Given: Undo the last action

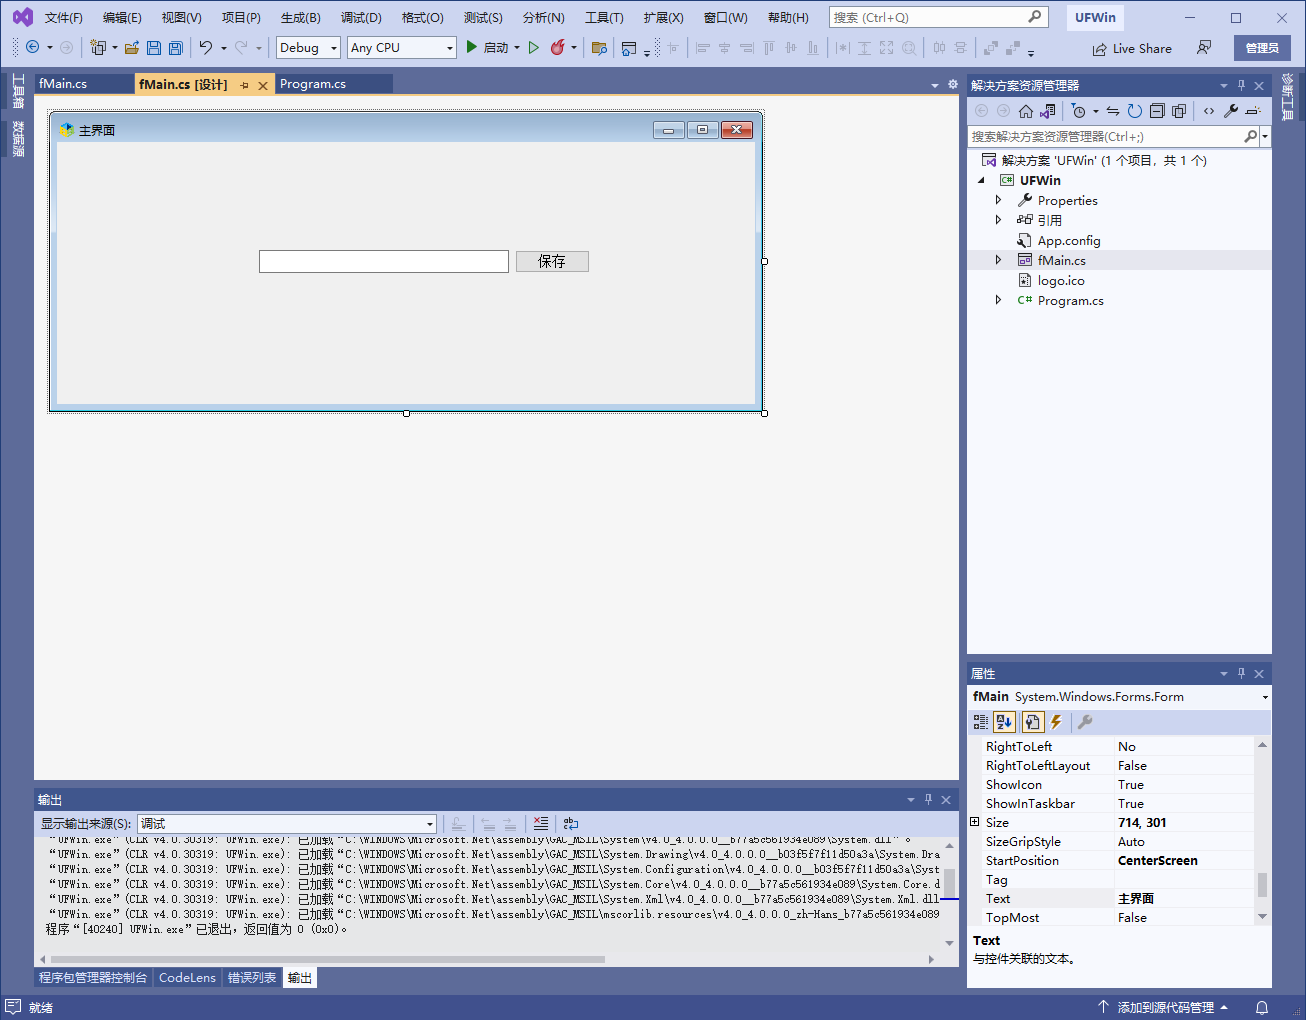Looking at the screenshot, I should [x=206, y=47].
